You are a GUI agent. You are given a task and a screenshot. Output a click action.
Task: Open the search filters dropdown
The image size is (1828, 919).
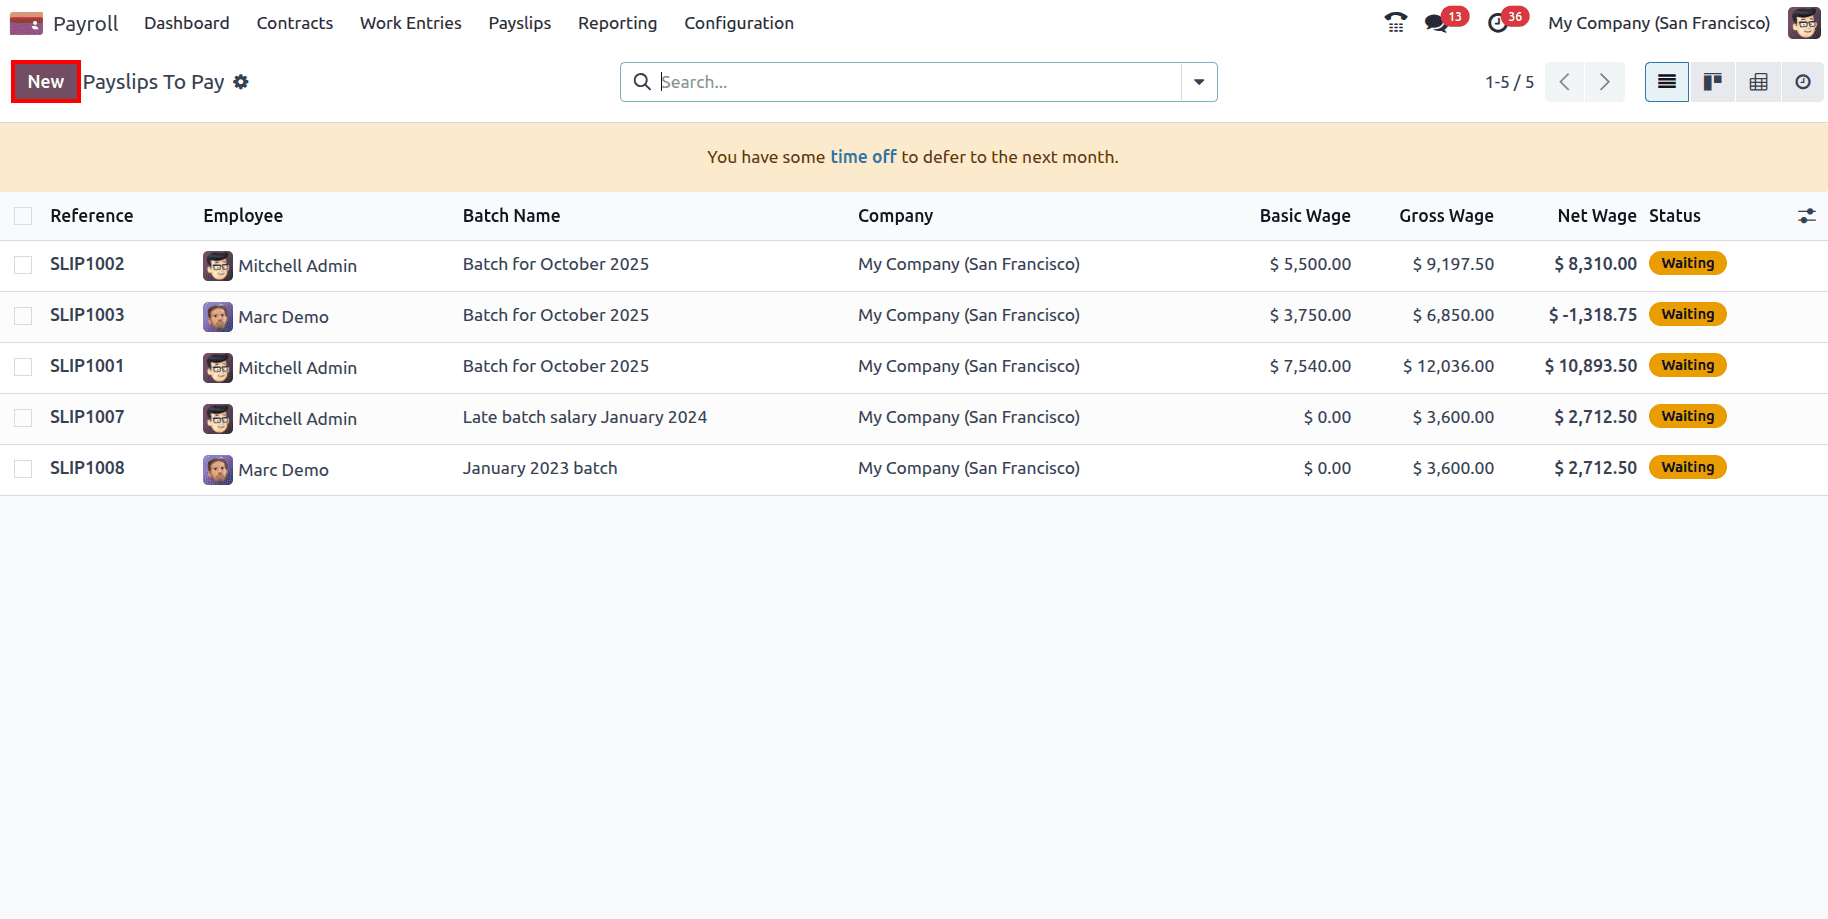1198,82
